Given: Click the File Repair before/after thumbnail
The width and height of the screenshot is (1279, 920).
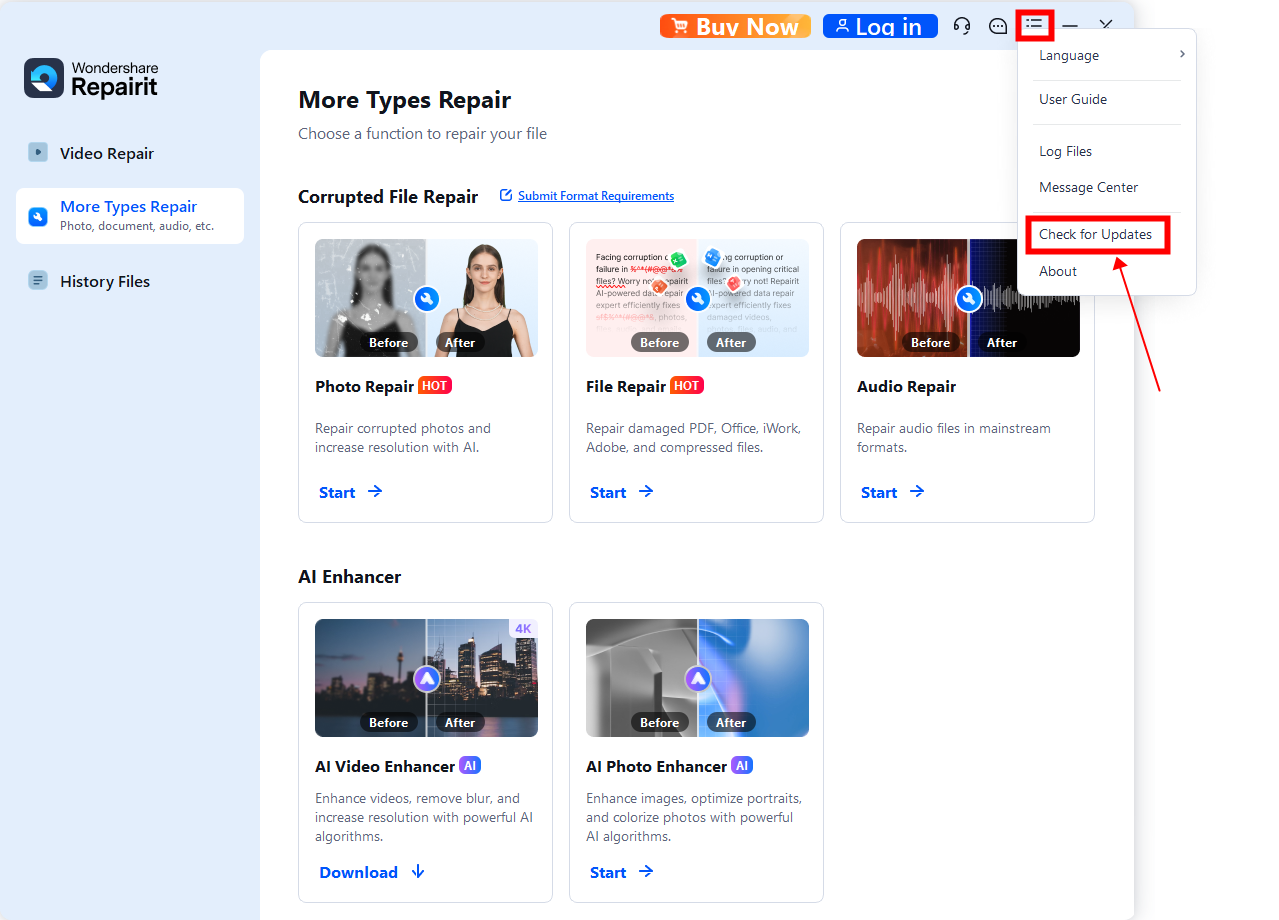Looking at the screenshot, I should (697, 298).
